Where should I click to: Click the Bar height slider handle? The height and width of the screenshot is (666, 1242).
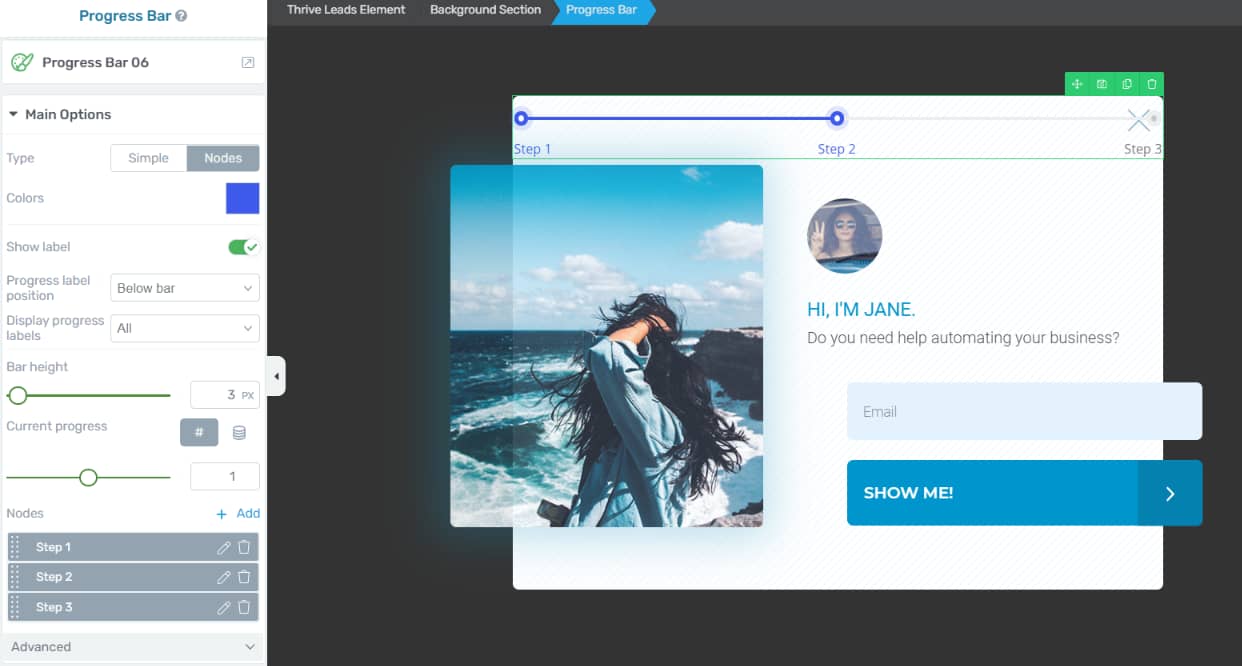17,396
